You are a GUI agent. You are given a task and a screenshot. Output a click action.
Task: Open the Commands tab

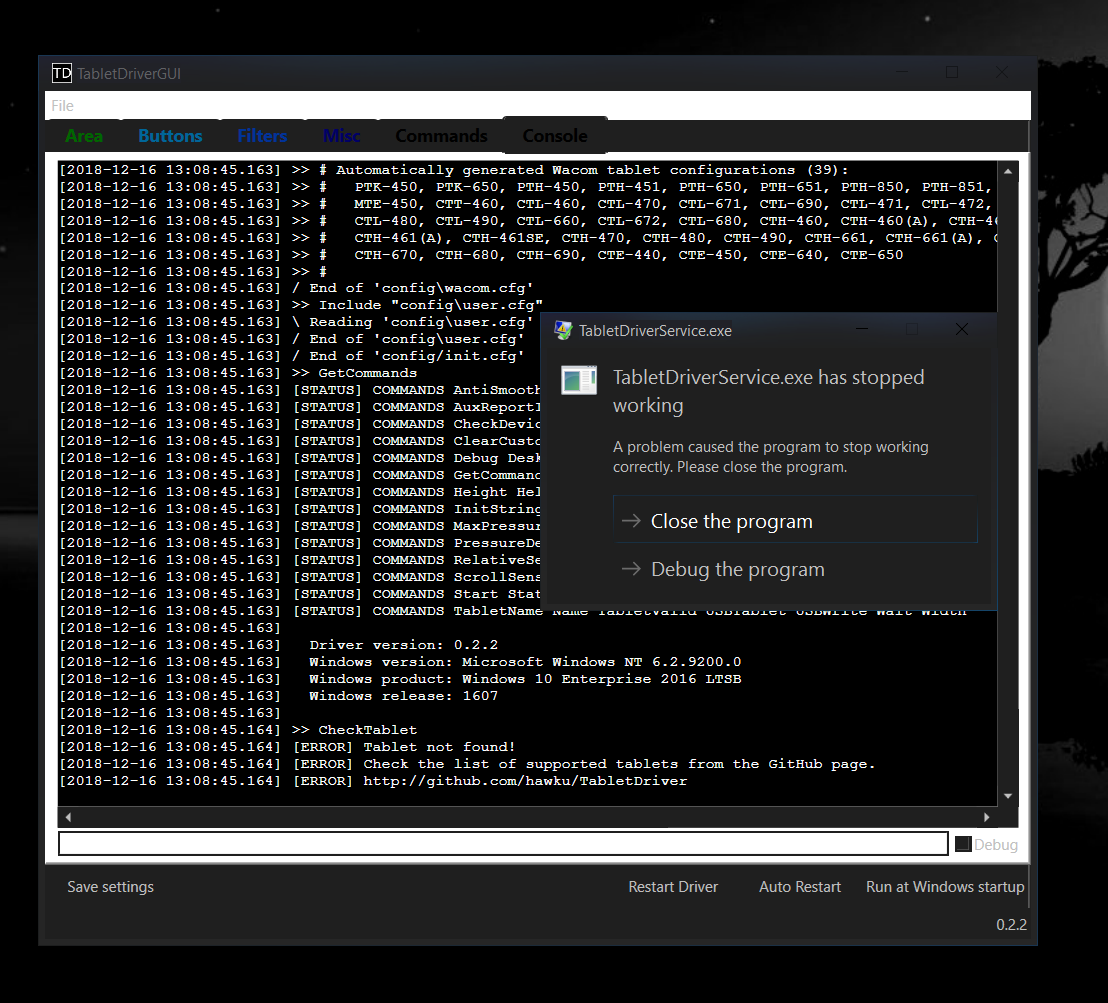[x=441, y=136]
